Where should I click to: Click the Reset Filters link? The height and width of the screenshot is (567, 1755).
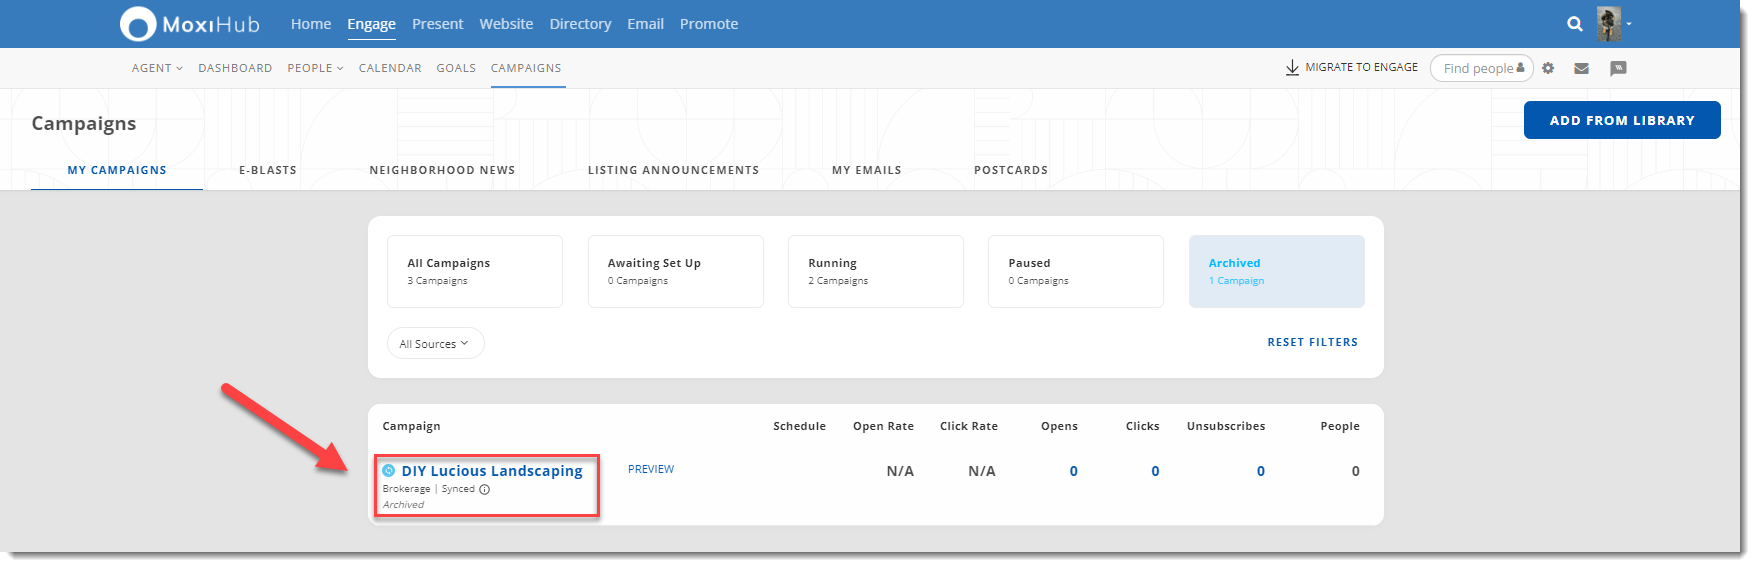1312,342
